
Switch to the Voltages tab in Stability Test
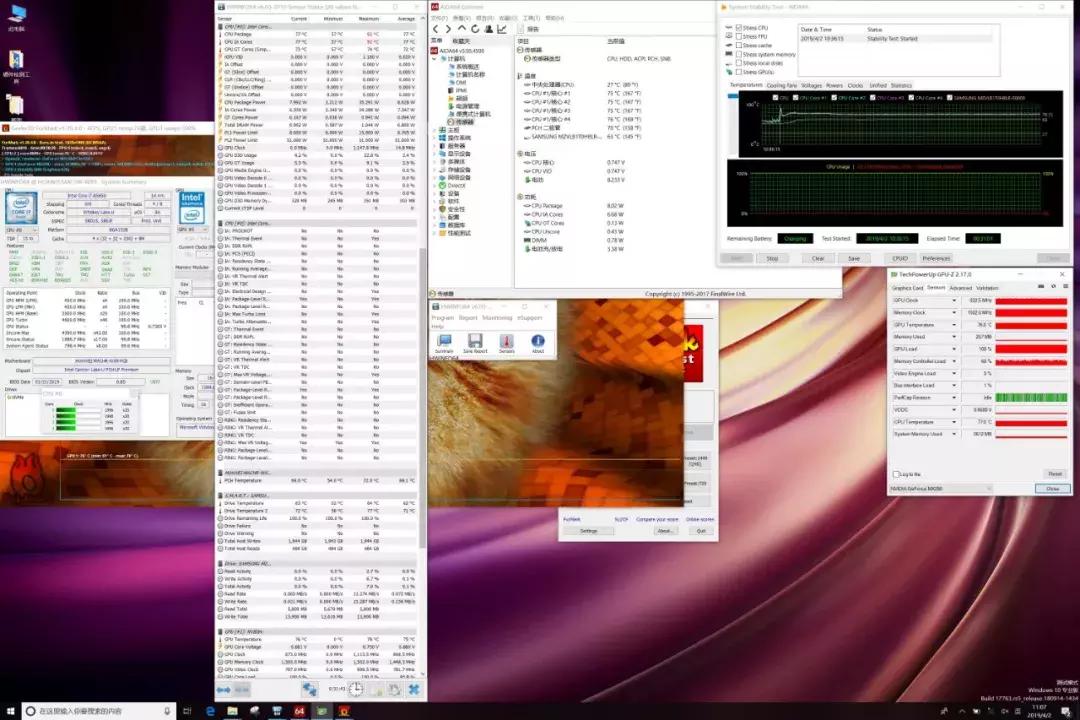pos(811,86)
